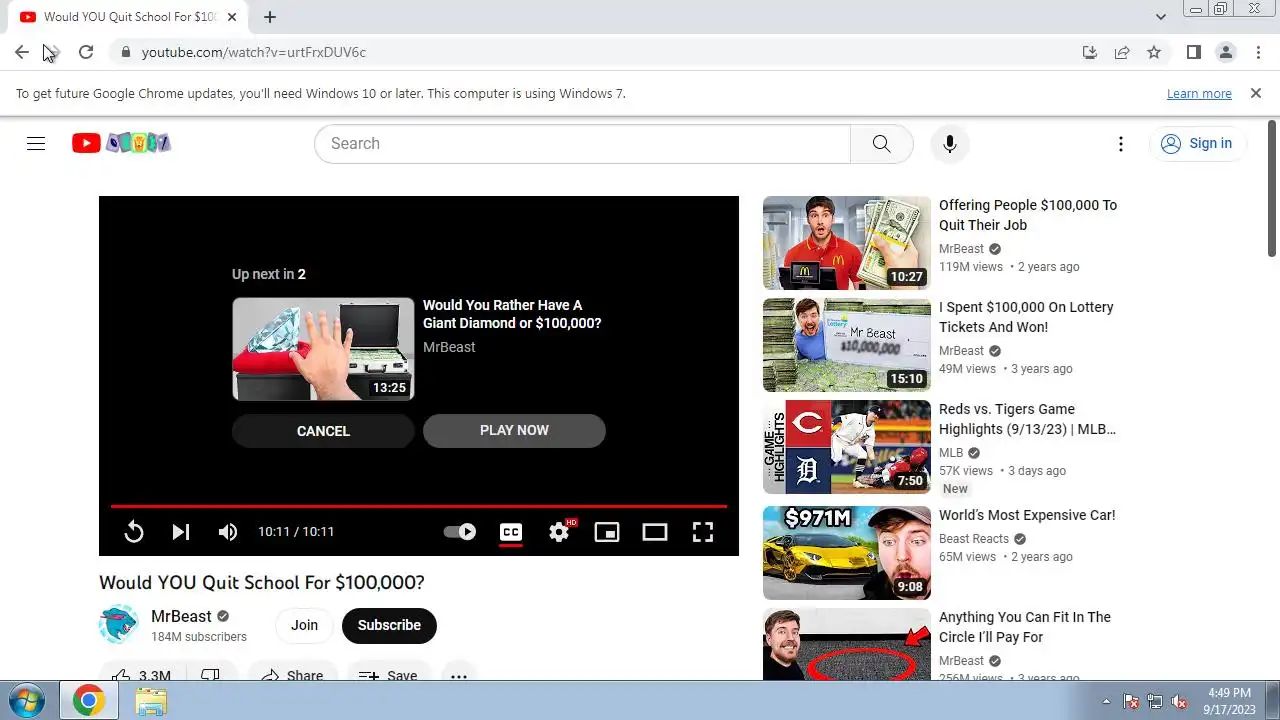Open "World's Most Expensive Car!" video title
Screen dimensions: 1280x720
pyautogui.click(x=1027, y=515)
